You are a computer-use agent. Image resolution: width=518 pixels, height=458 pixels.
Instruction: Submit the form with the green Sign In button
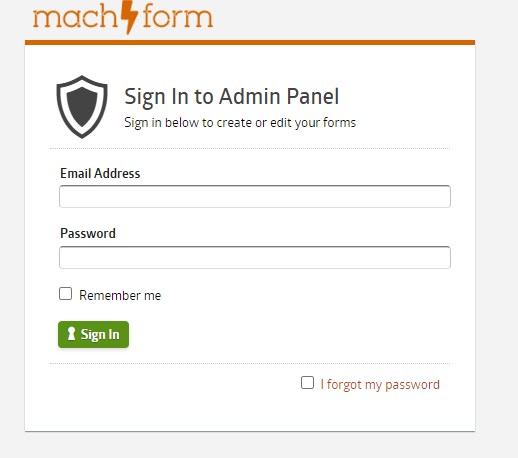[x=93, y=334]
